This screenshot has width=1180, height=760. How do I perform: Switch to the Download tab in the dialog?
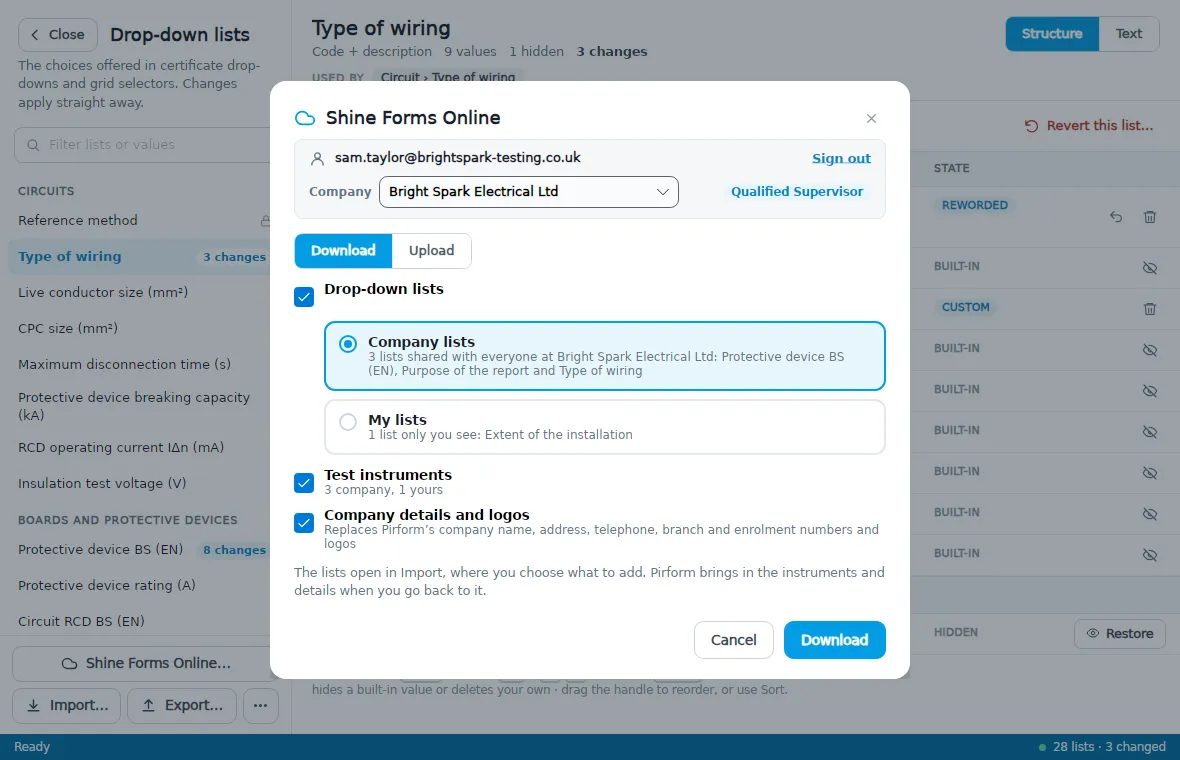click(343, 251)
